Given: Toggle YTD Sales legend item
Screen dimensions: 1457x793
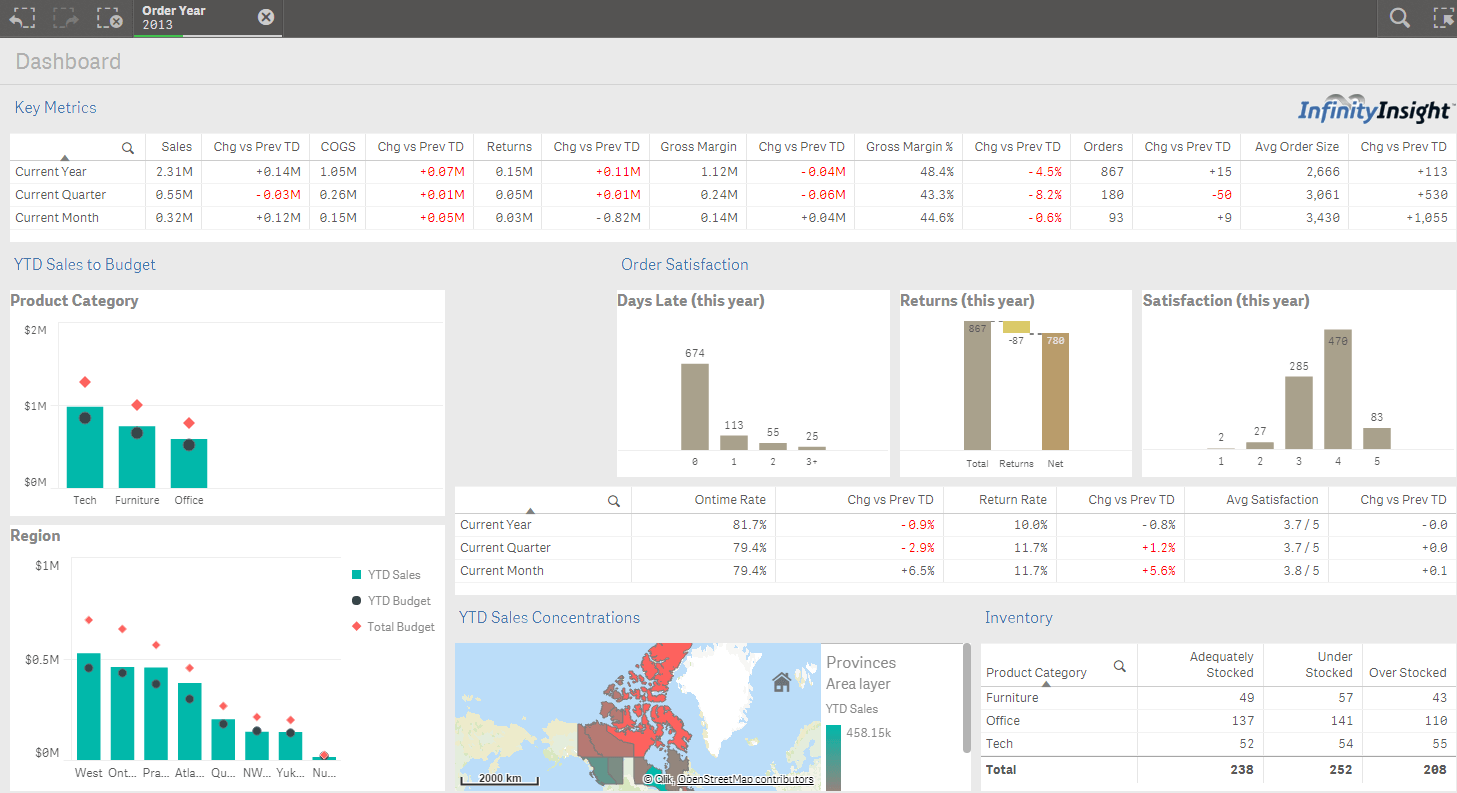Looking at the screenshot, I should point(386,575).
